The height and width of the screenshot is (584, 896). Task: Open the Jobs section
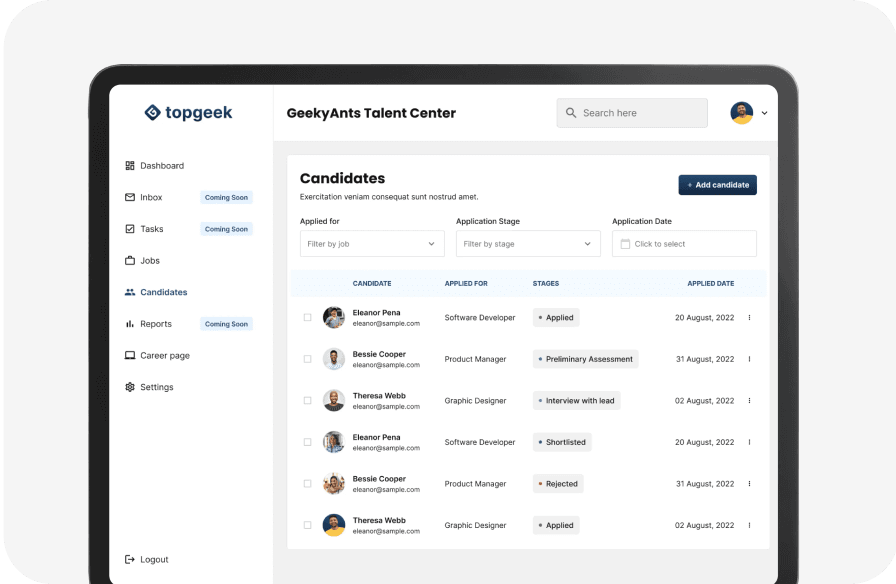tap(150, 260)
